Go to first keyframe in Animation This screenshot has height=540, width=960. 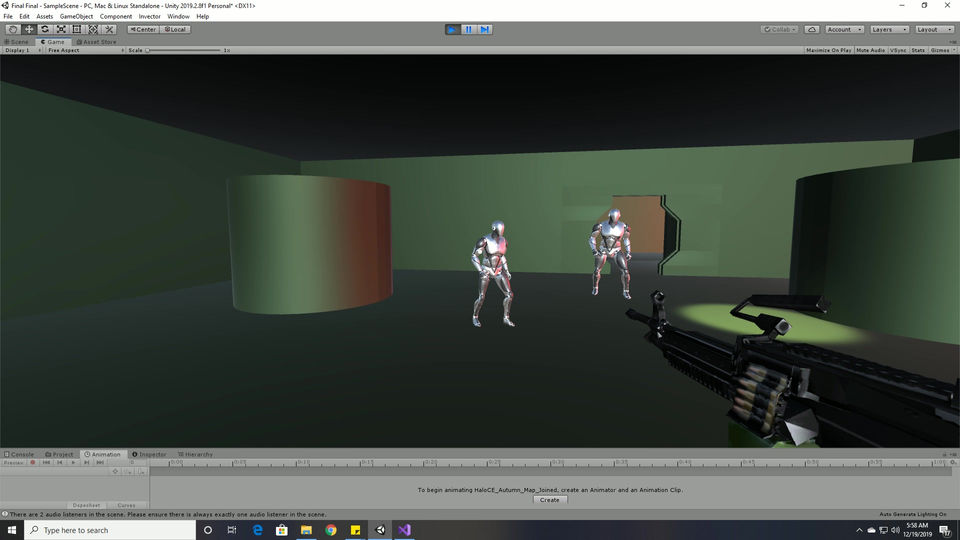click(x=47, y=463)
